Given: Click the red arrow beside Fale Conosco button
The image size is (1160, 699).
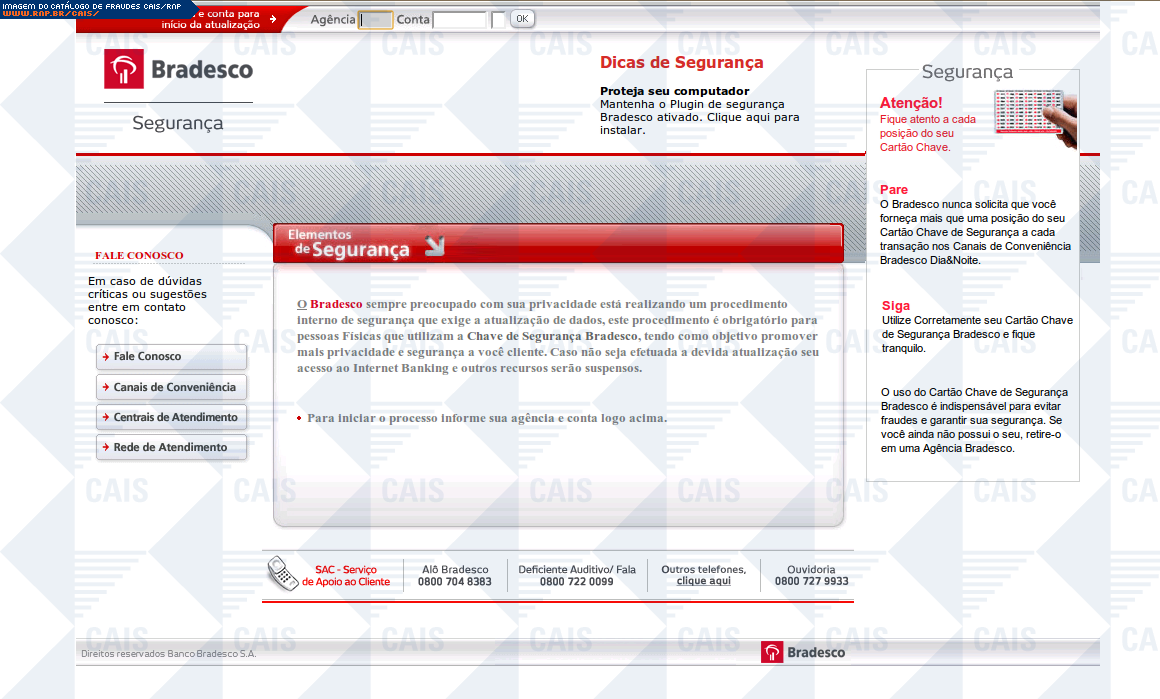Looking at the screenshot, I should 106,357.
